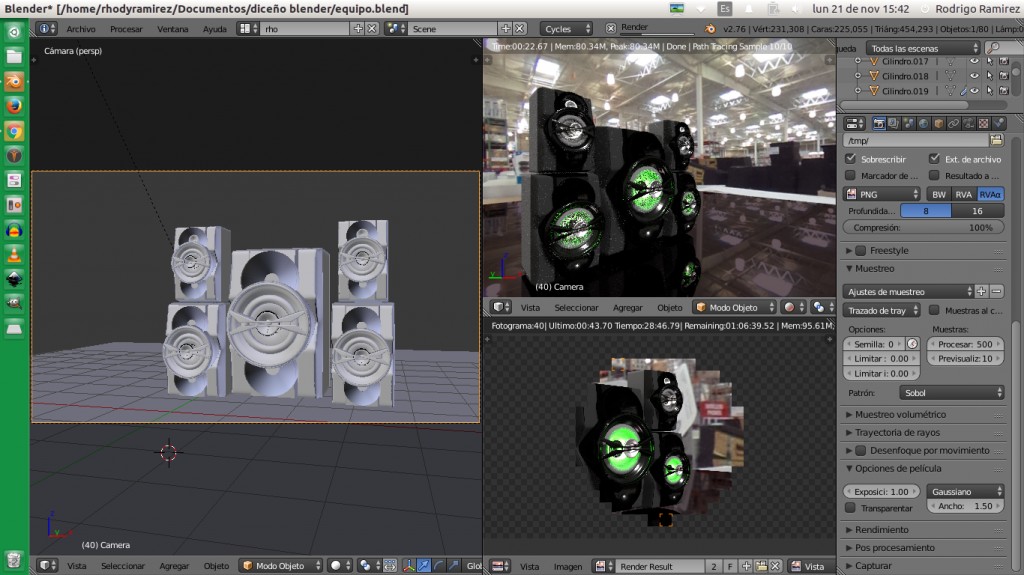1024x575 pixels.
Task: Open the Object properties tab (orange cube icon)
Action: [939, 123]
